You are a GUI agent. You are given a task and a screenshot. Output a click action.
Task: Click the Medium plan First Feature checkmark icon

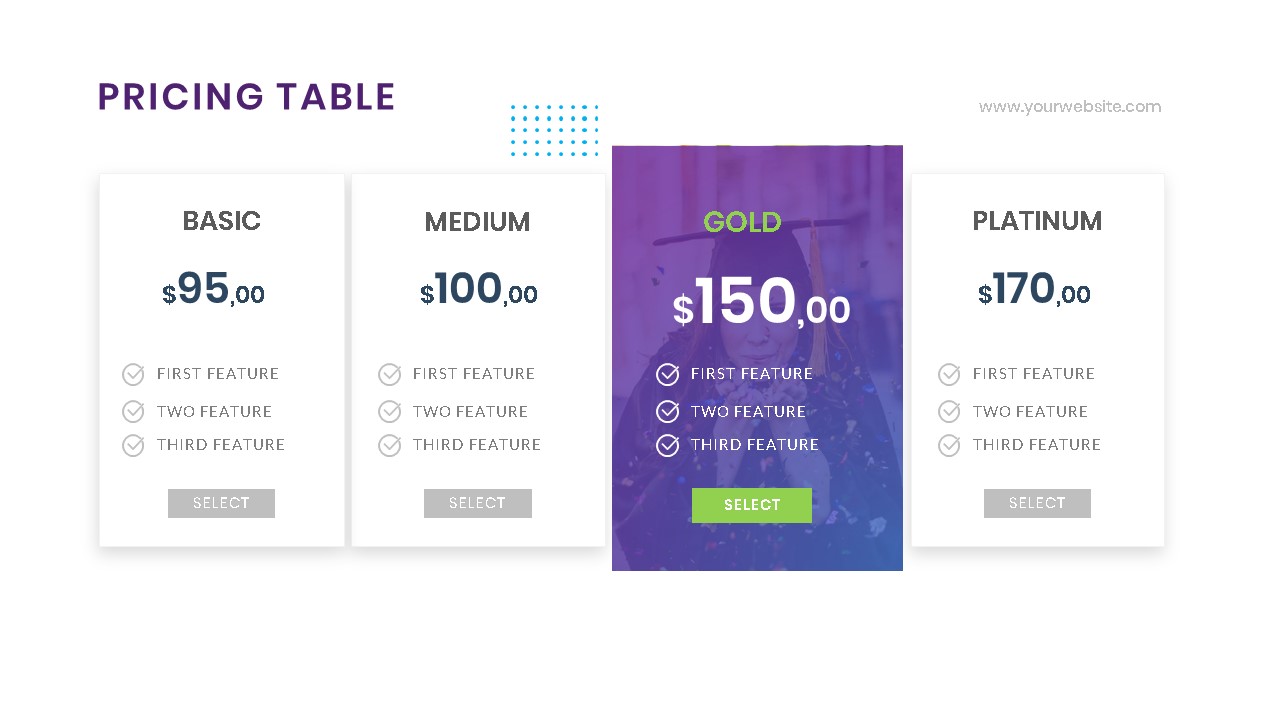tap(389, 374)
